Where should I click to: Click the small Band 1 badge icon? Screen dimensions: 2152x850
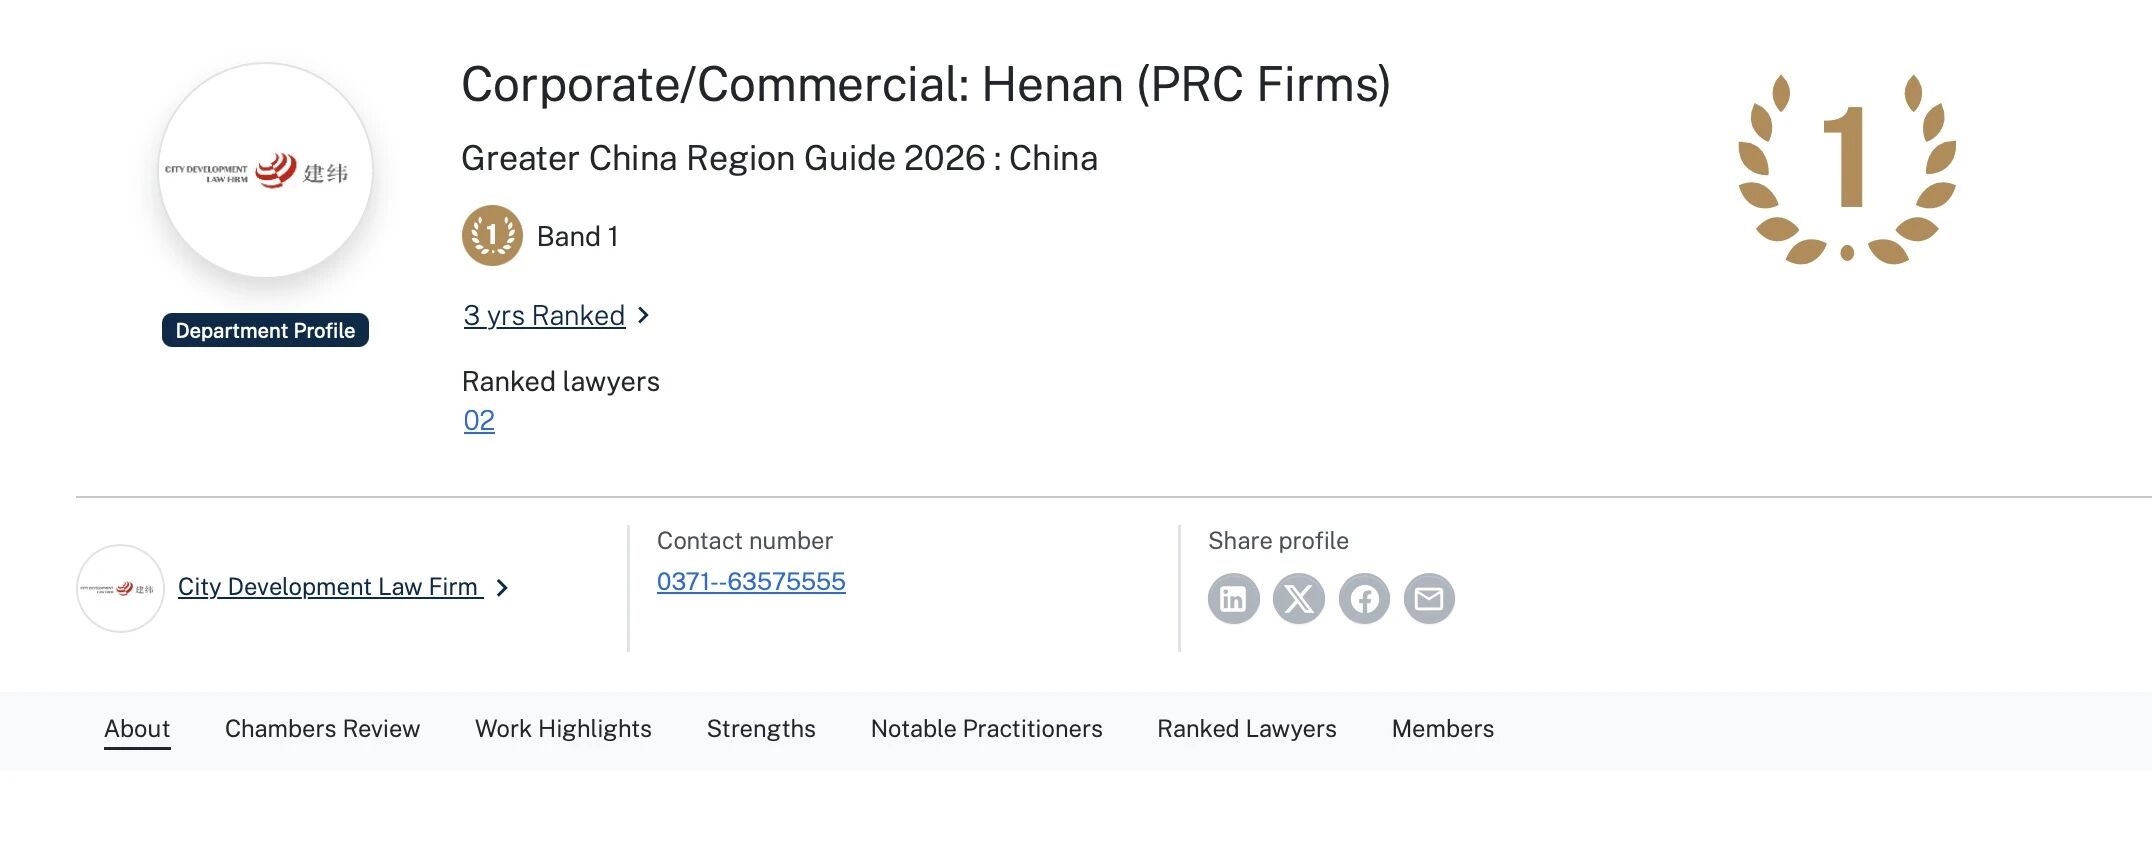492,236
